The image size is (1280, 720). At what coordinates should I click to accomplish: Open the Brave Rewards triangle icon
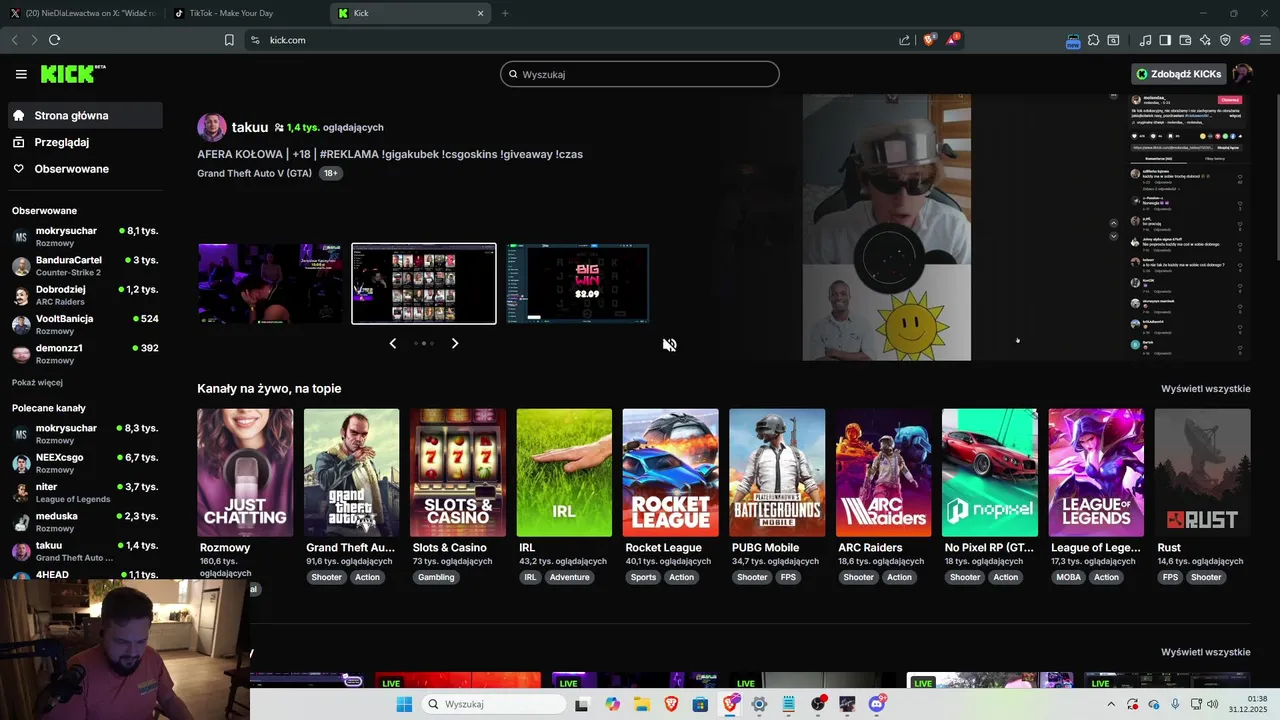(953, 40)
